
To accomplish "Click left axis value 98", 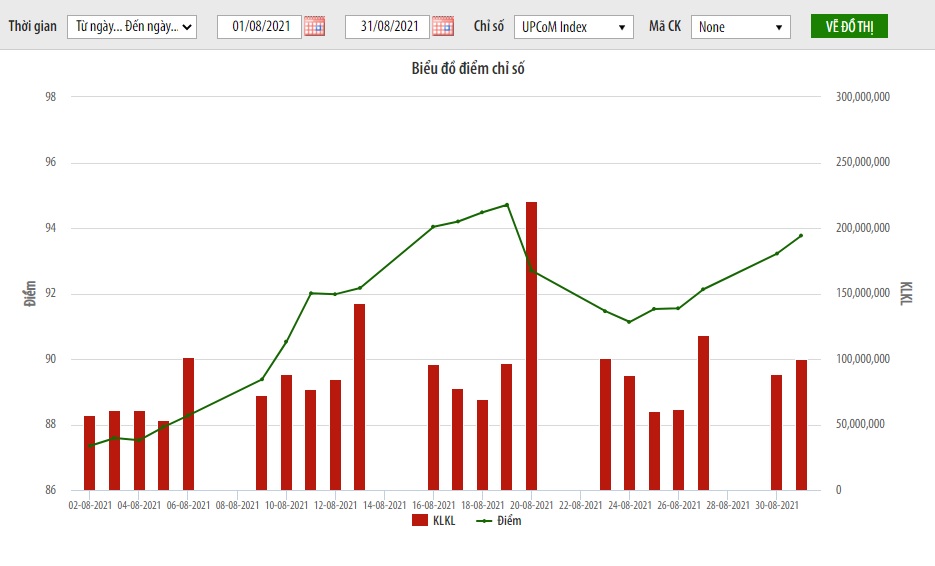I will tap(51, 97).
